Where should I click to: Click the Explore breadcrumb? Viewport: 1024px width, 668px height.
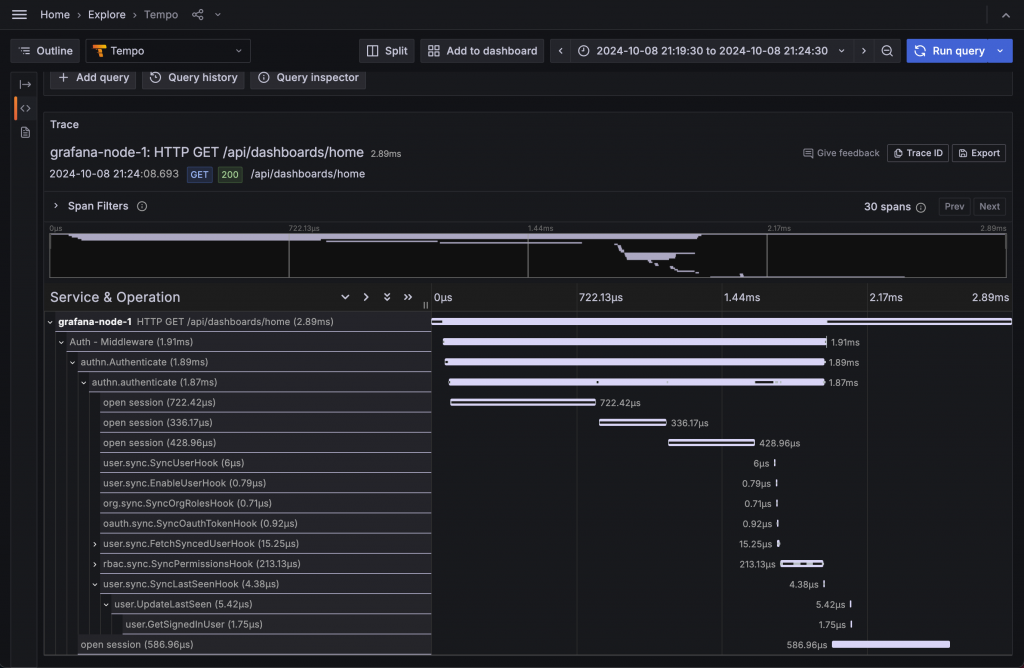(x=106, y=14)
